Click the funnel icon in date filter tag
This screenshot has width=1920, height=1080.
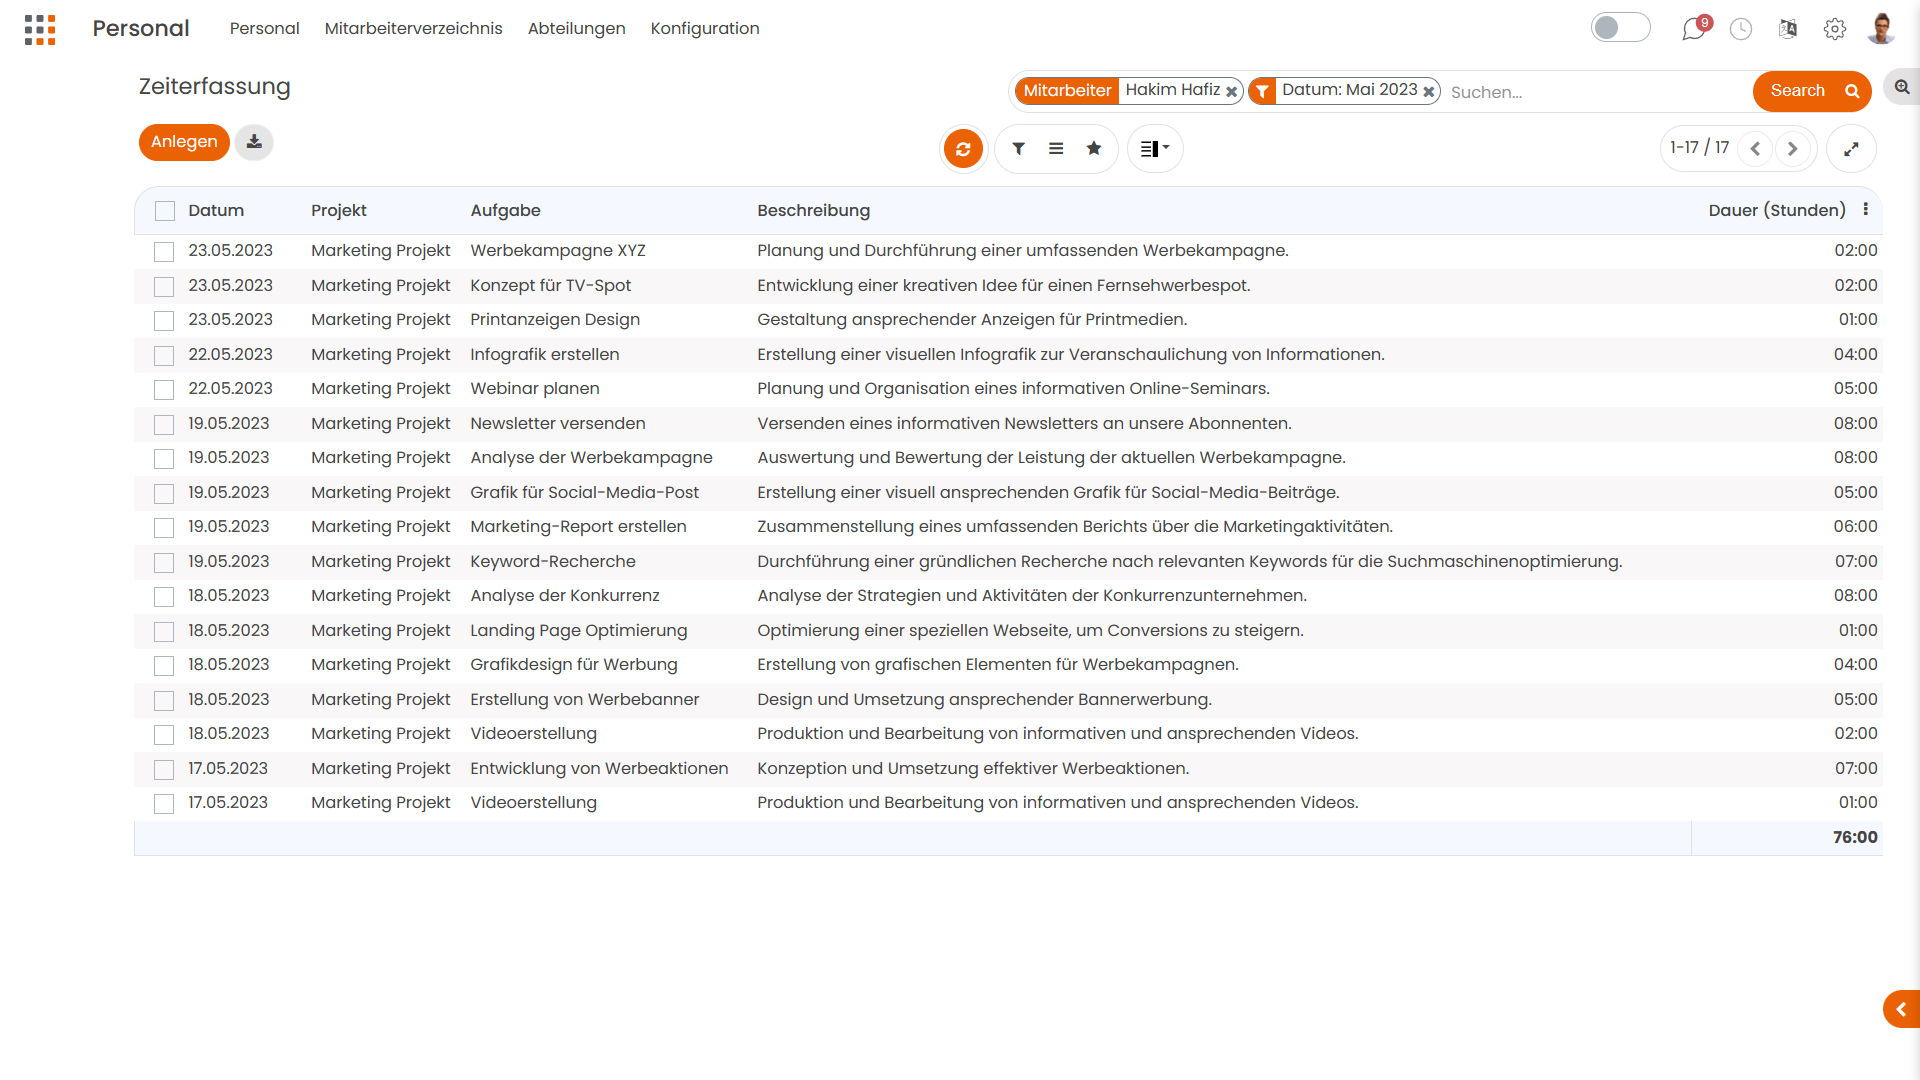pyautogui.click(x=1262, y=91)
